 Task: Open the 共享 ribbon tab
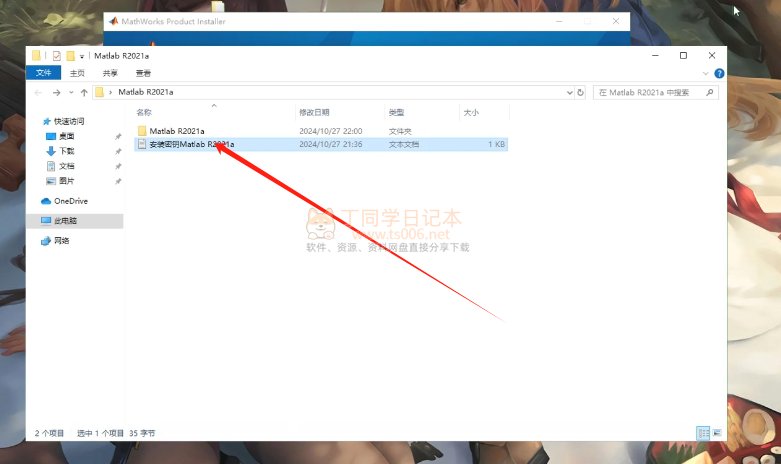pyautogui.click(x=110, y=73)
